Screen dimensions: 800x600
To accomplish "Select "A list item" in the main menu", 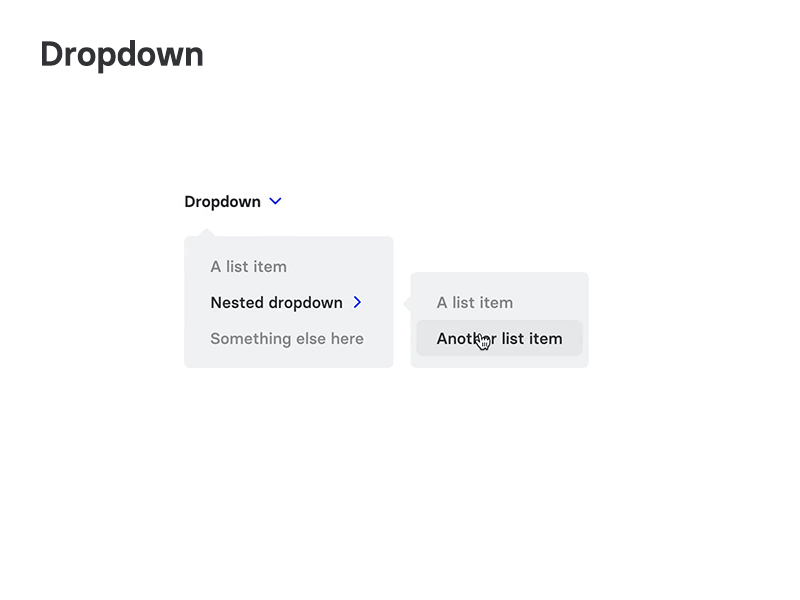I will tap(248, 267).
